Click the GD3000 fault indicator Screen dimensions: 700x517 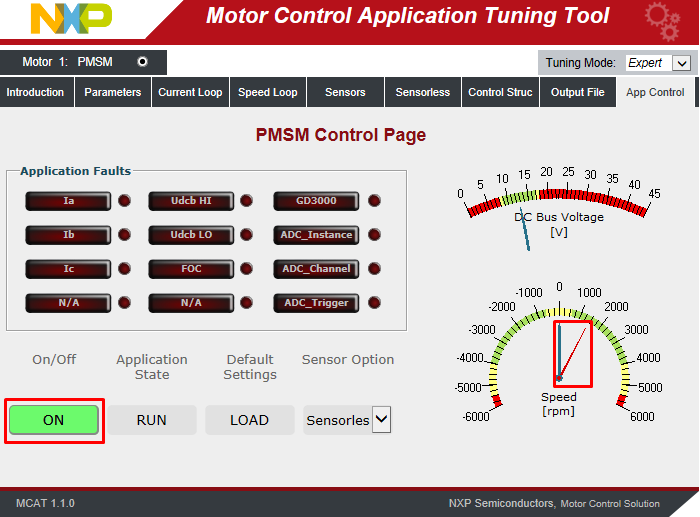click(315, 201)
